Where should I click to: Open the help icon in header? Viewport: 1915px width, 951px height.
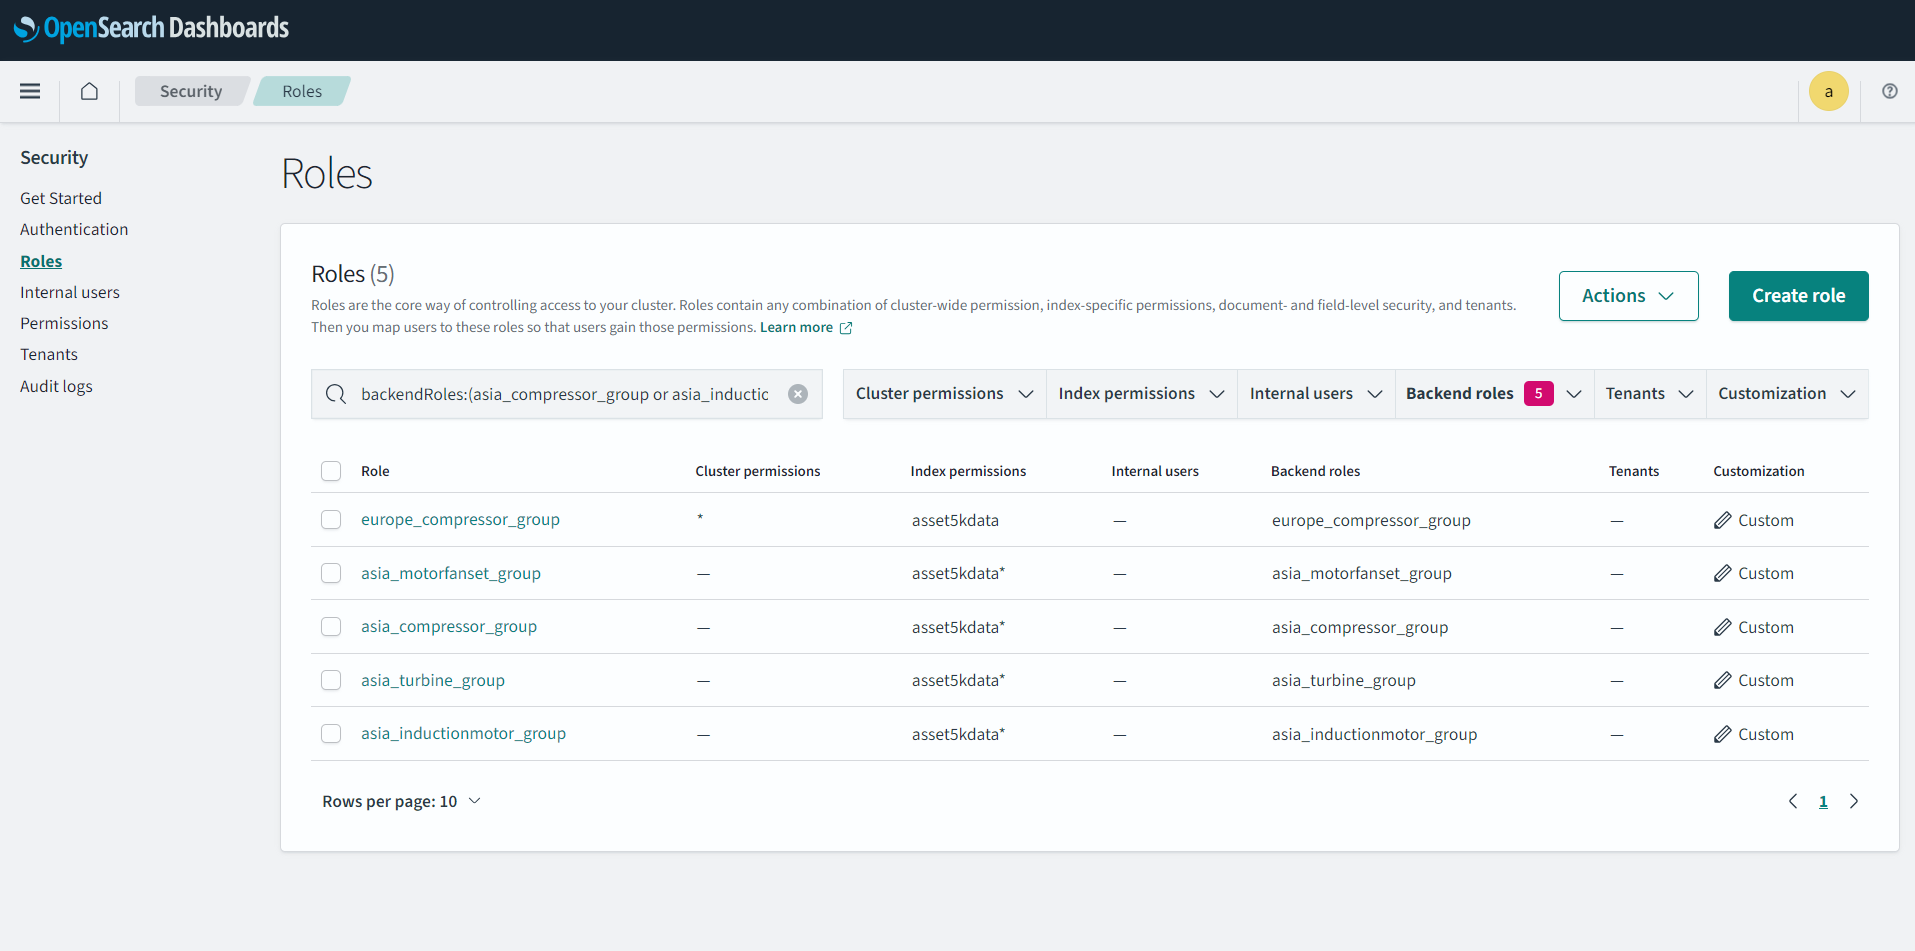1889,91
